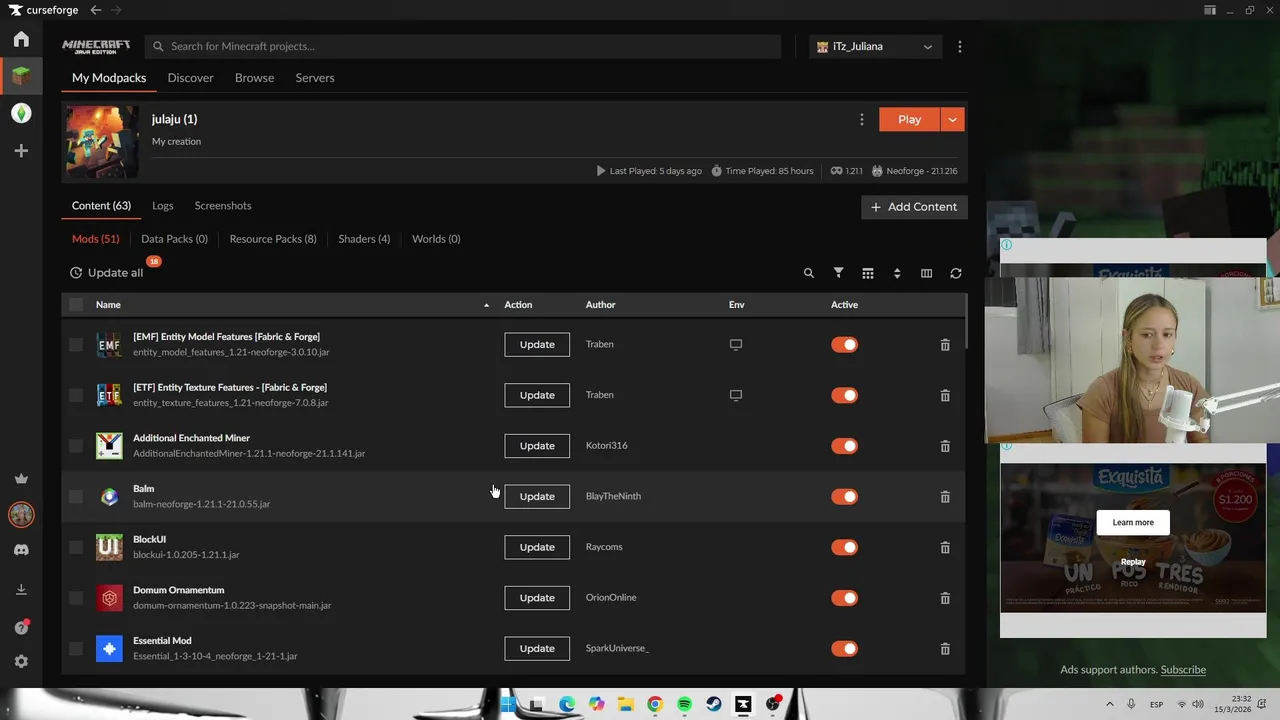Disable the BlockUI active toggle
The image size is (1280, 720).
coord(845,547)
